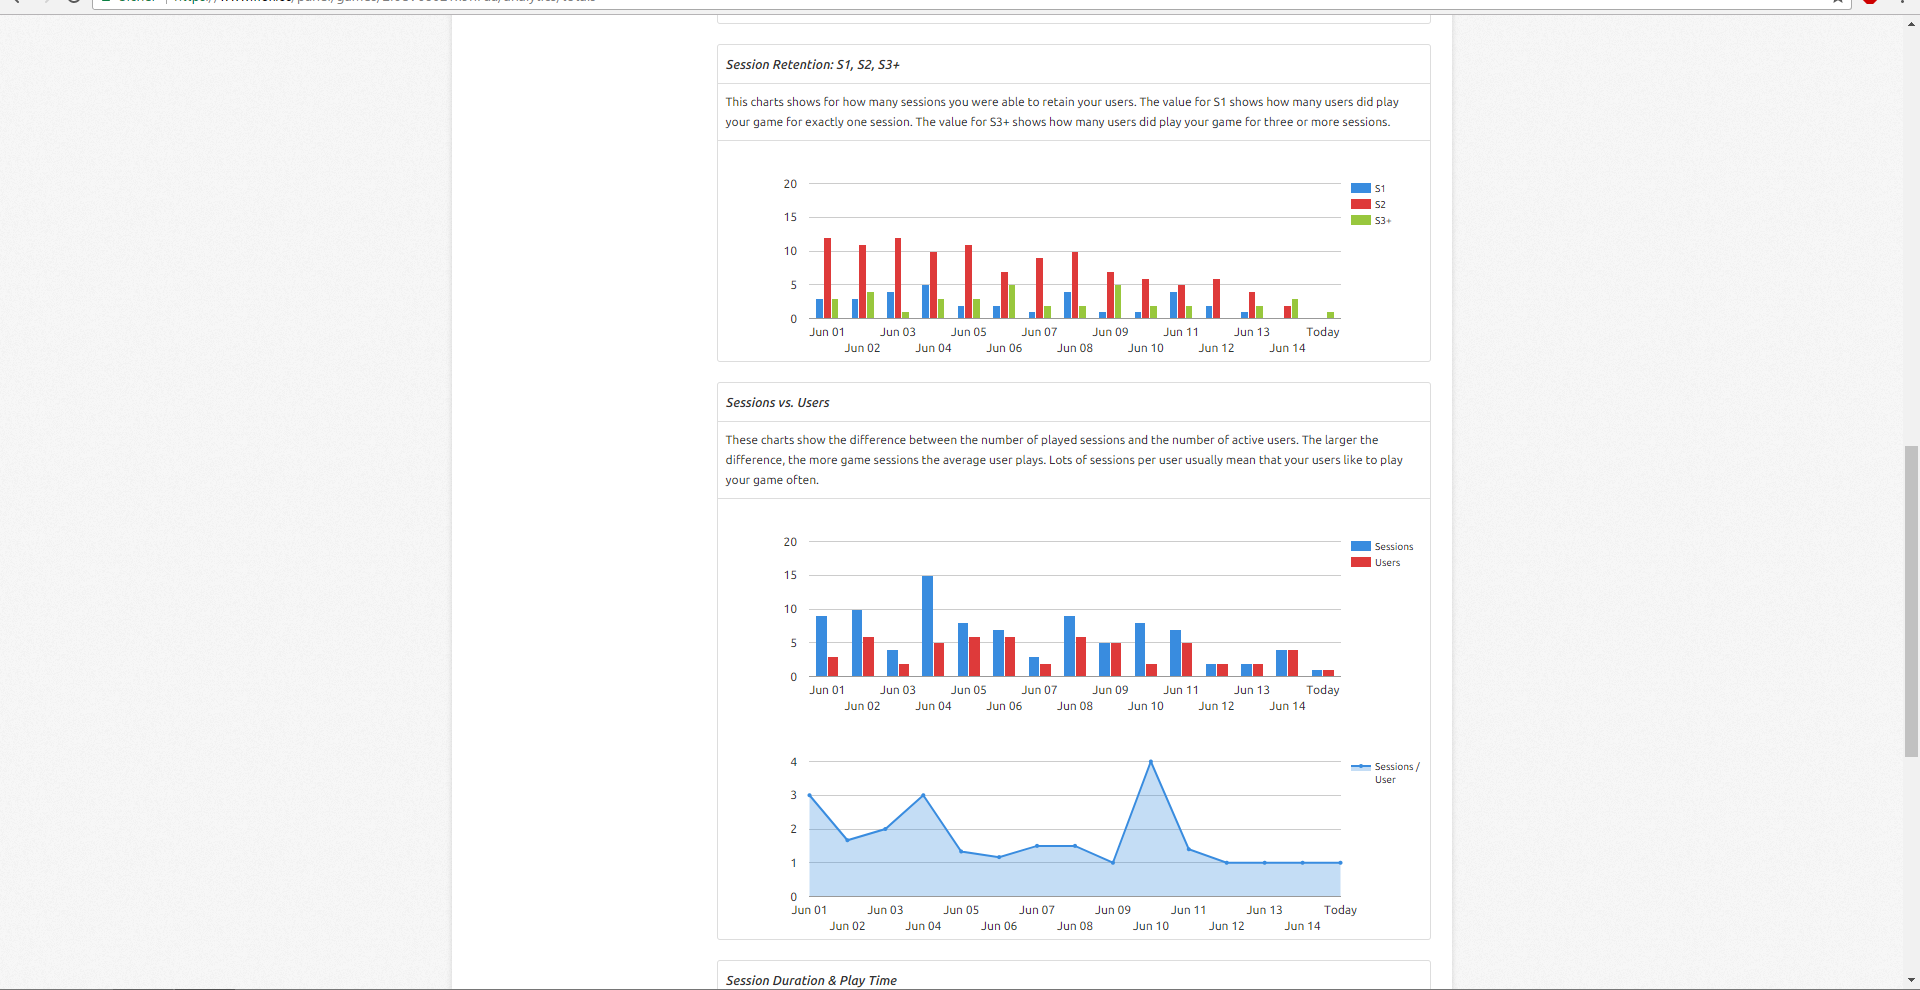
Task: Click the Session Duration & Play Time heading
Action: point(811,980)
